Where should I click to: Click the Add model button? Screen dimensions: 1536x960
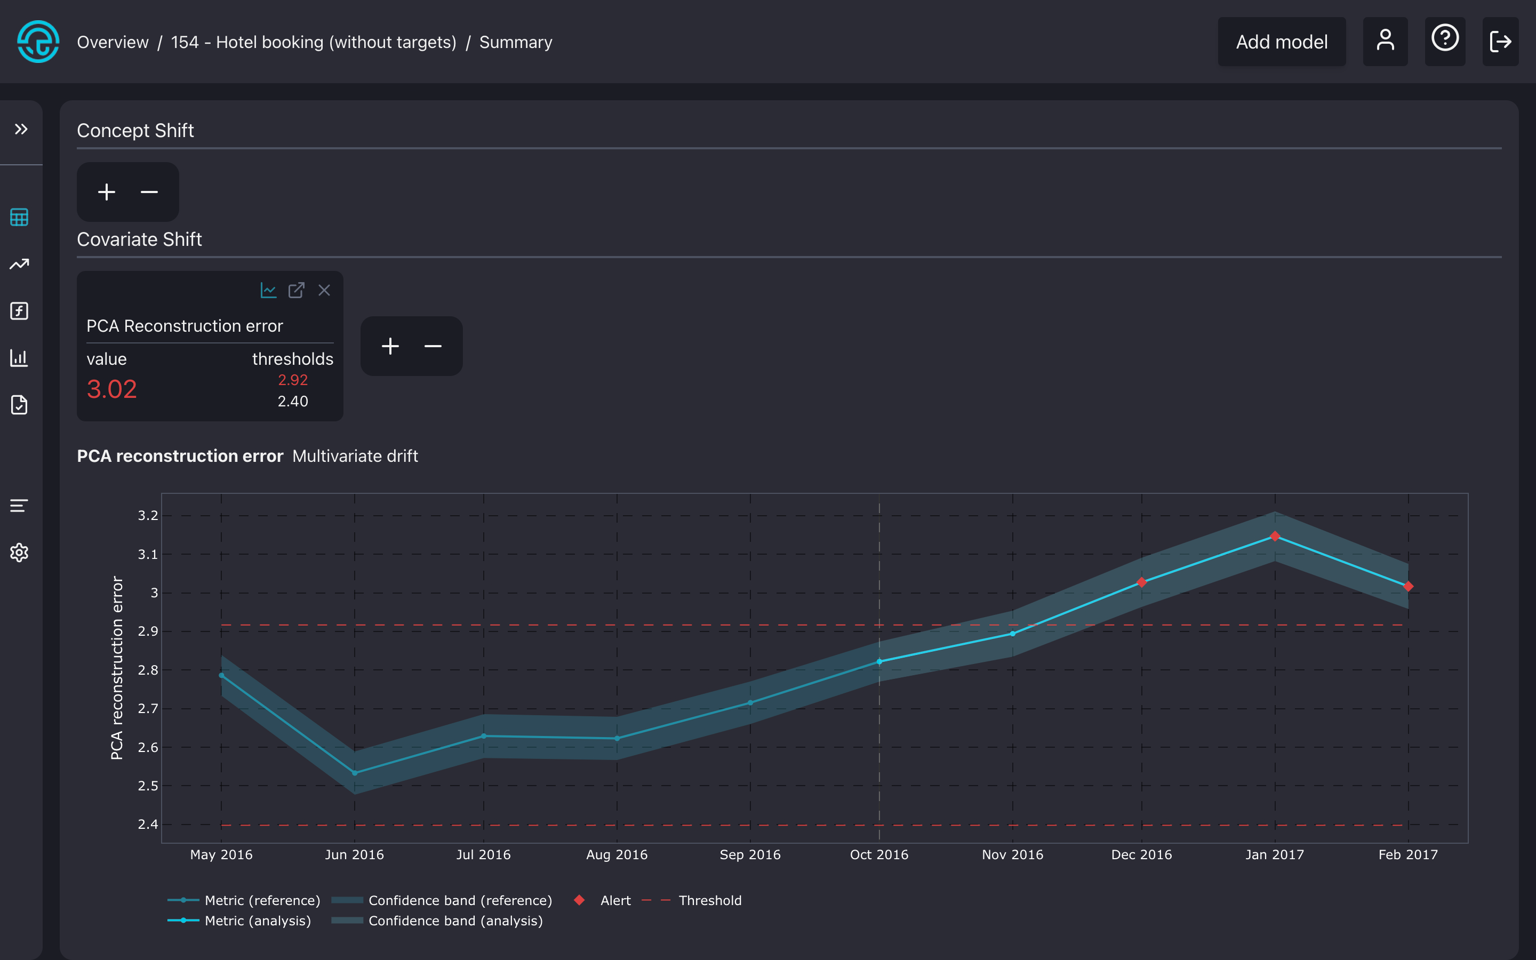click(1281, 42)
